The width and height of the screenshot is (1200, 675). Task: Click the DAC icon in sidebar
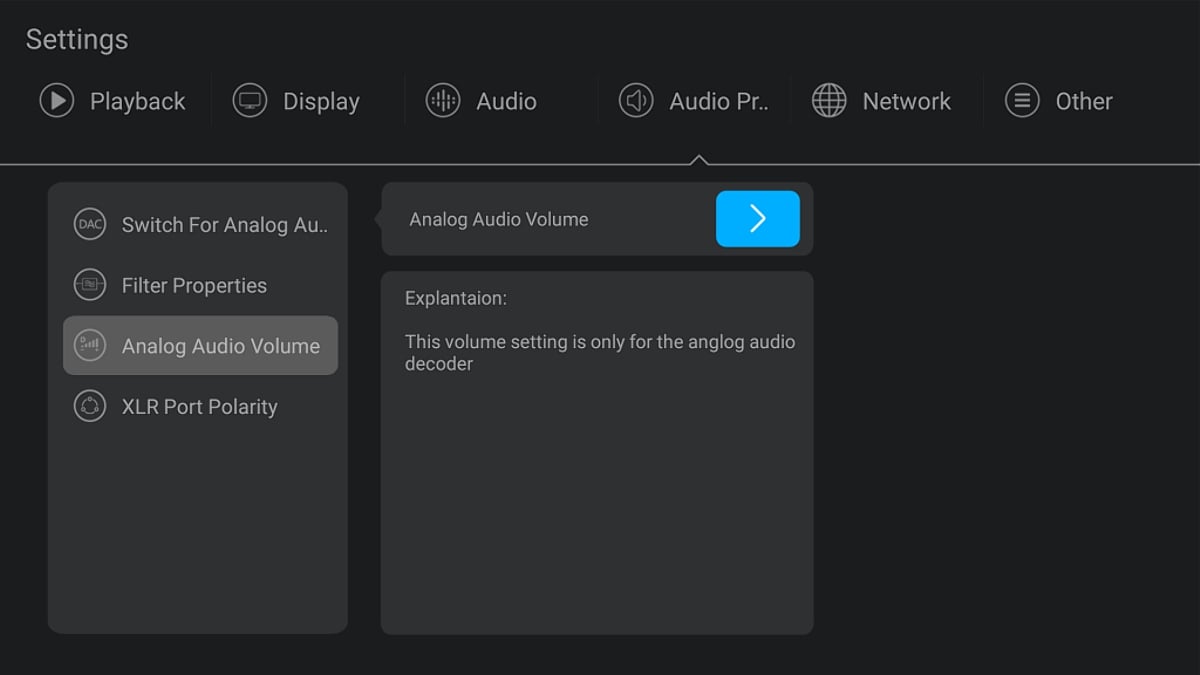click(x=90, y=225)
